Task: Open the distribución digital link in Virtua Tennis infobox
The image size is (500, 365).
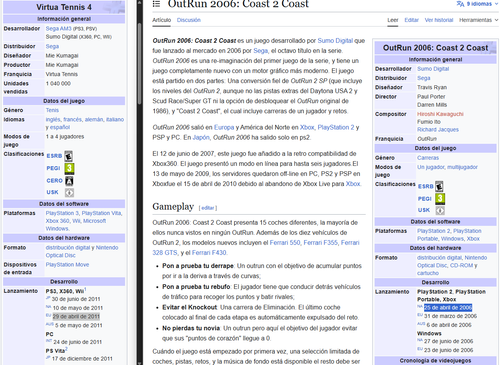Action: (x=68, y=248)
